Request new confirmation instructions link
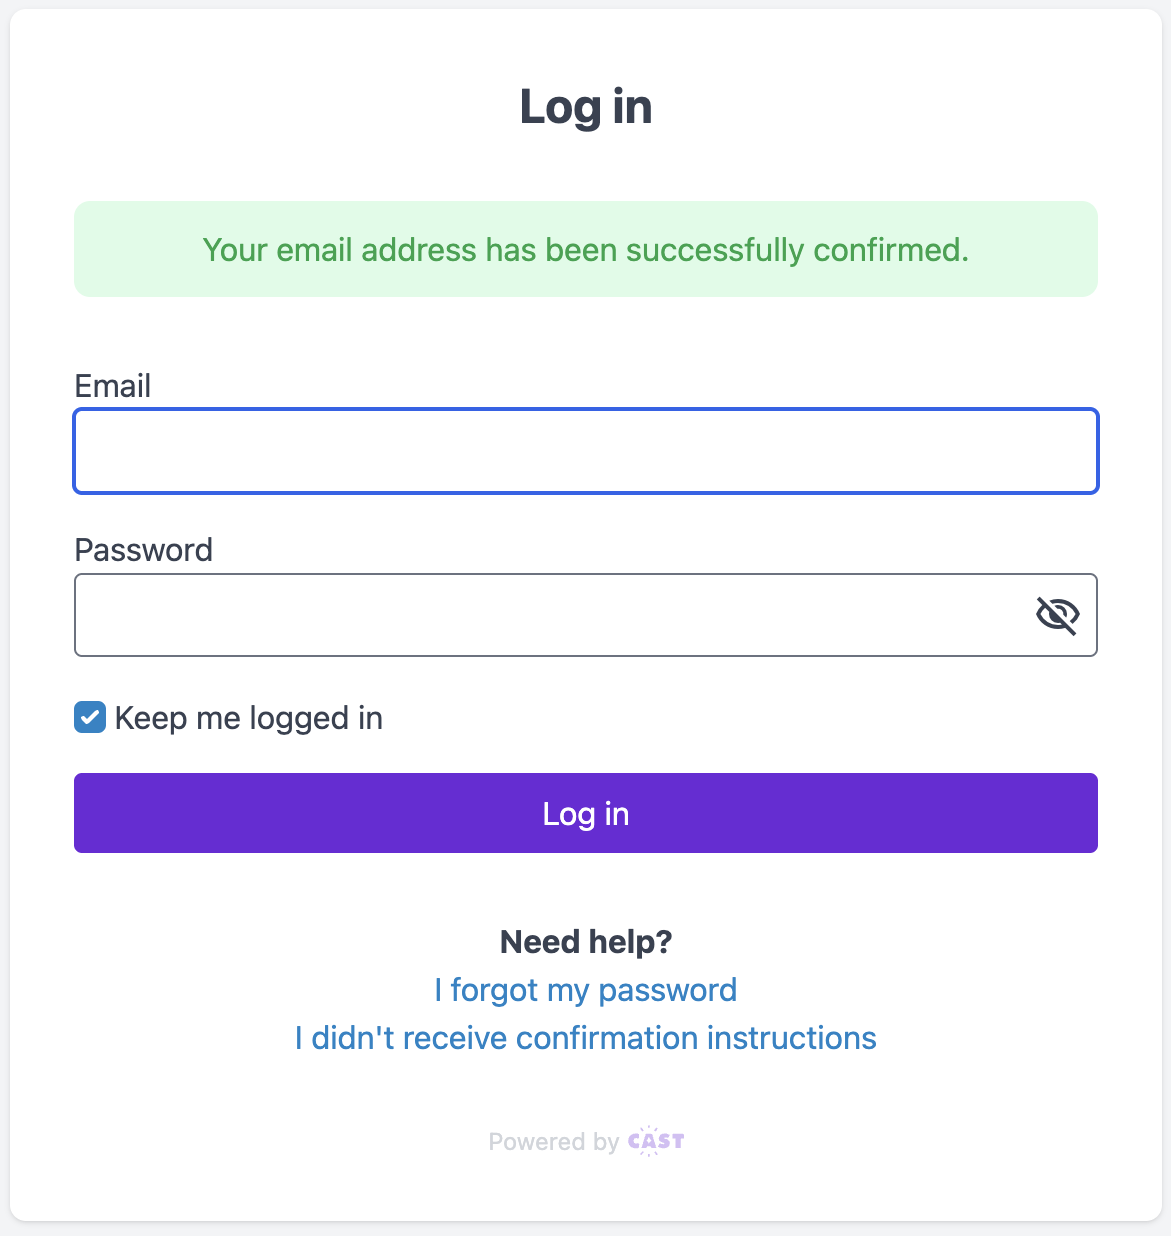This screenshot has height=1236, width=1171. (585, 1038)
